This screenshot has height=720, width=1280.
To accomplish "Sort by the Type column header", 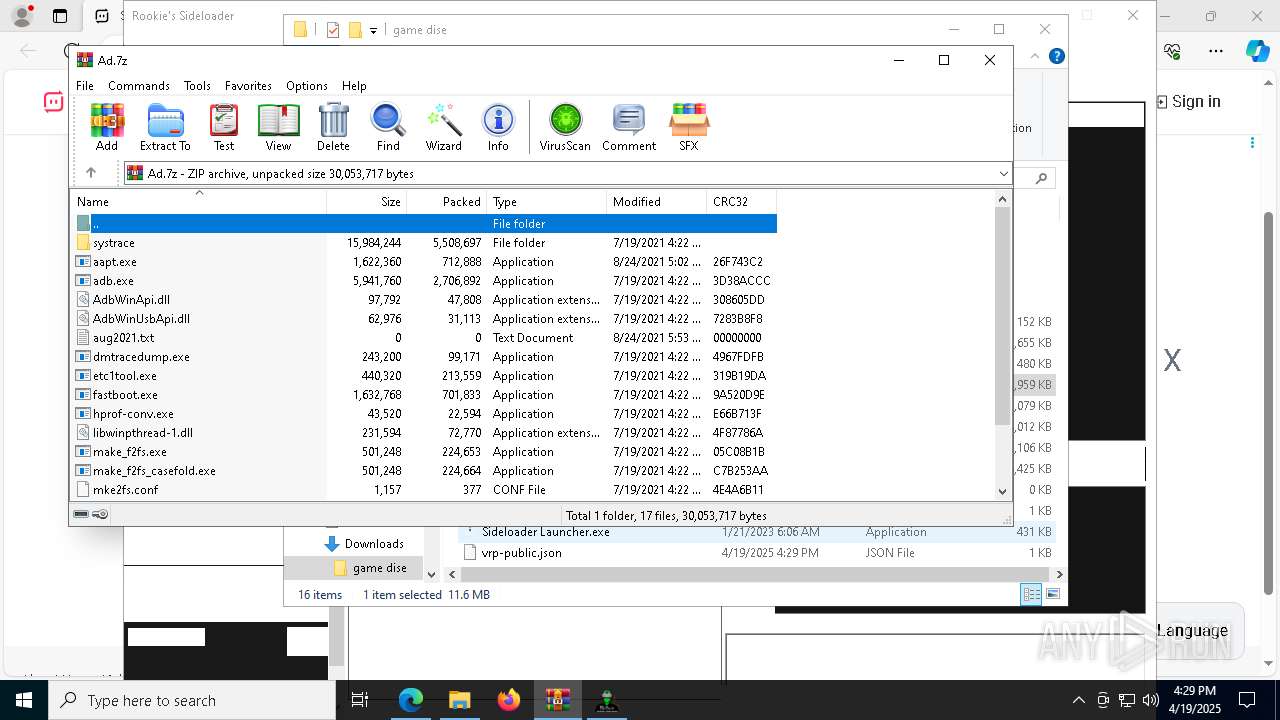I will tap(547, 202).
